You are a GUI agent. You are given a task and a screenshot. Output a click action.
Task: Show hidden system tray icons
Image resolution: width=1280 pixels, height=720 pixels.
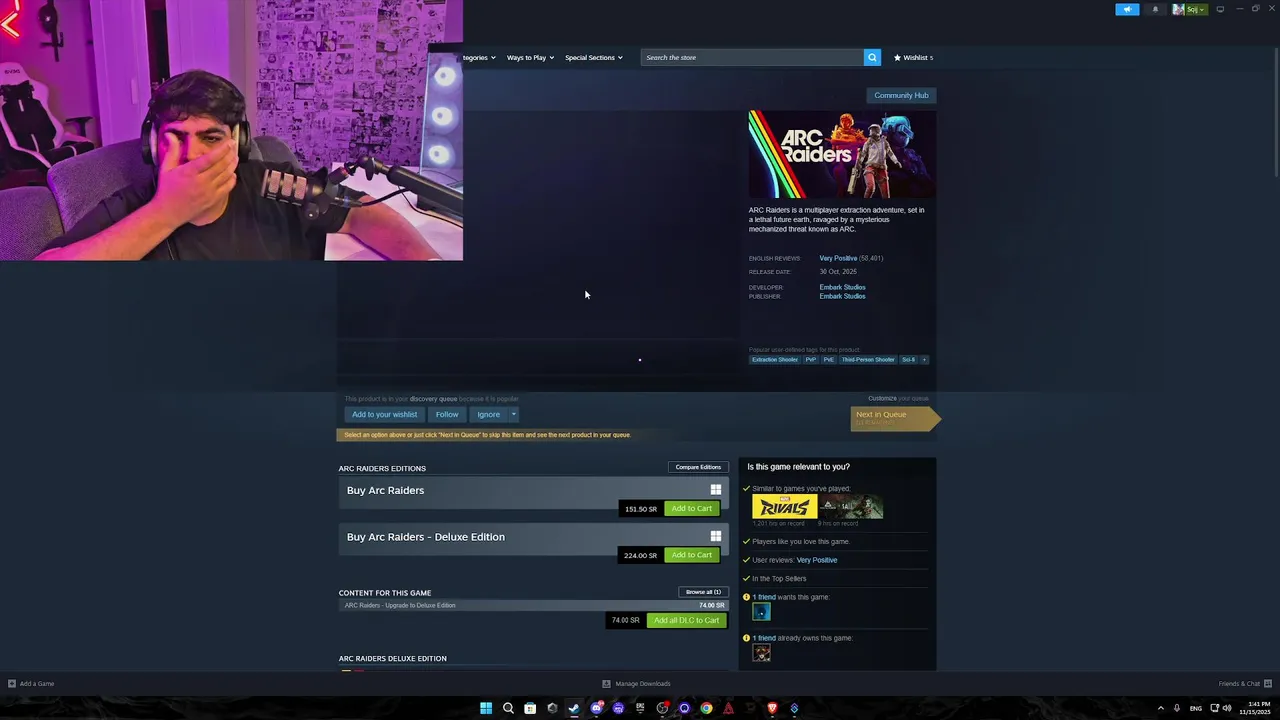tap(1160, 708)
